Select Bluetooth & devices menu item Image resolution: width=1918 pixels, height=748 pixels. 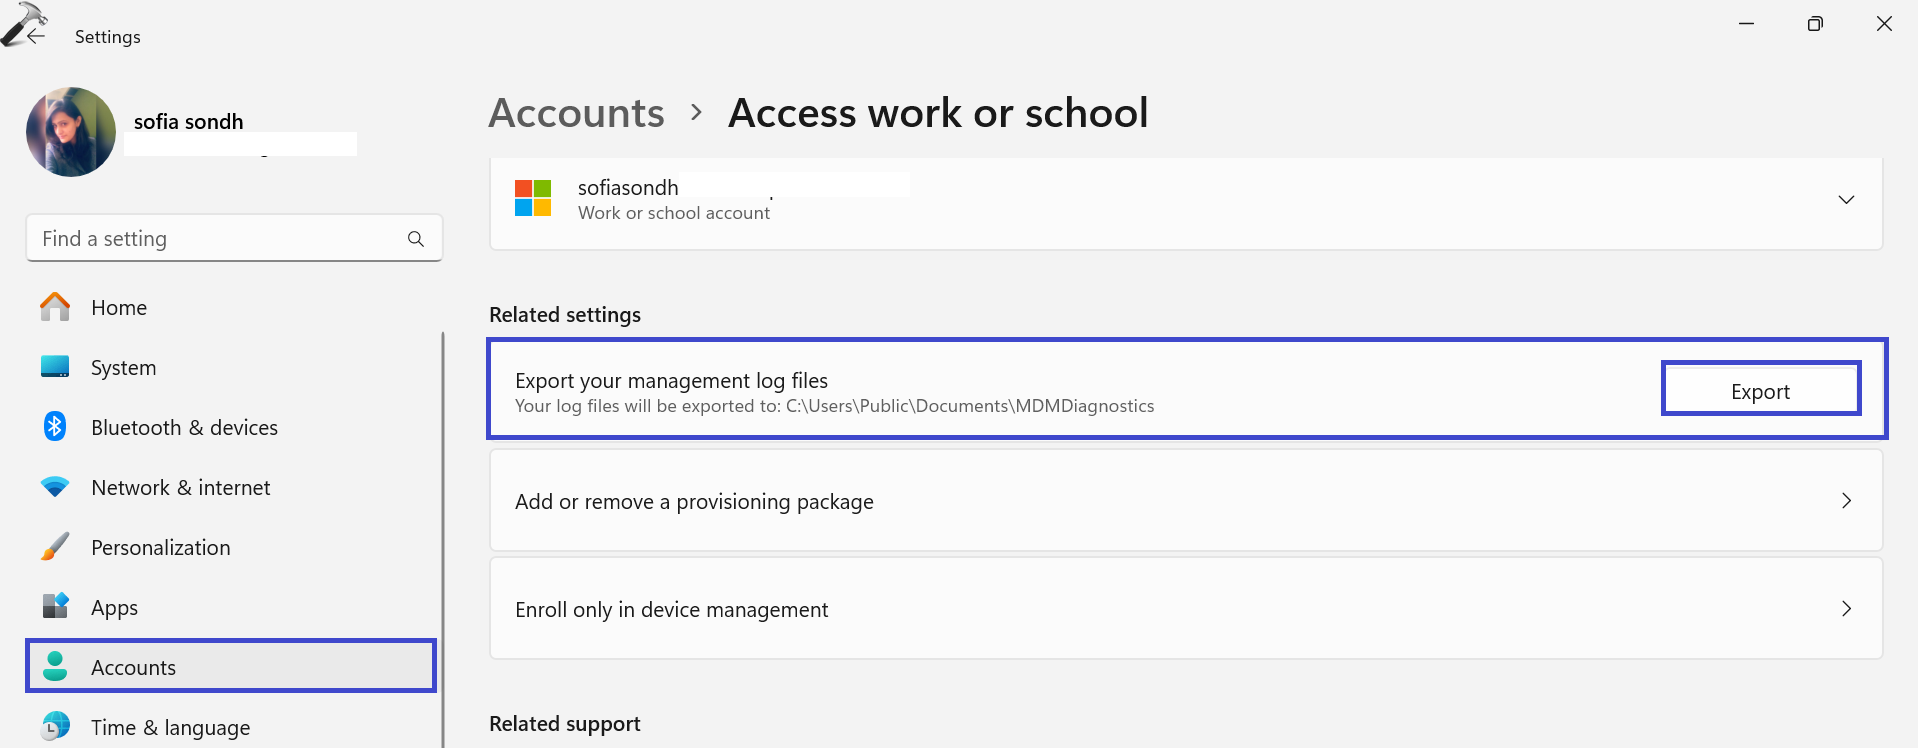click(x=184, y=428)
